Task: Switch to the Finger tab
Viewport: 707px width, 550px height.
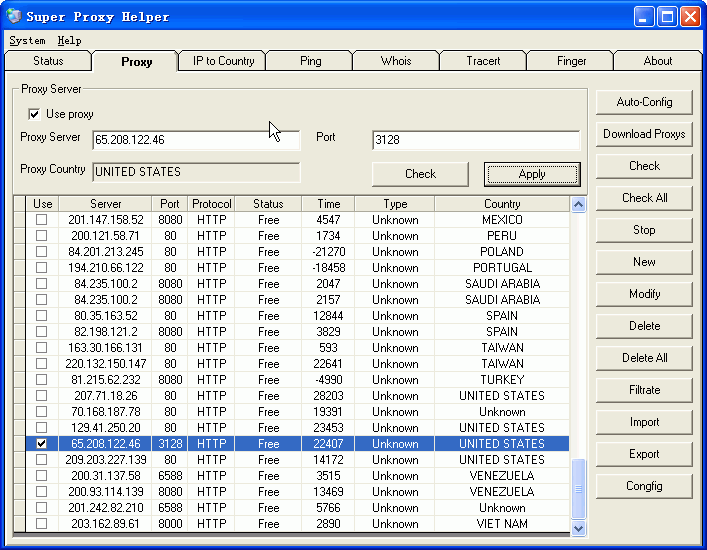Action: click(571, 61)
